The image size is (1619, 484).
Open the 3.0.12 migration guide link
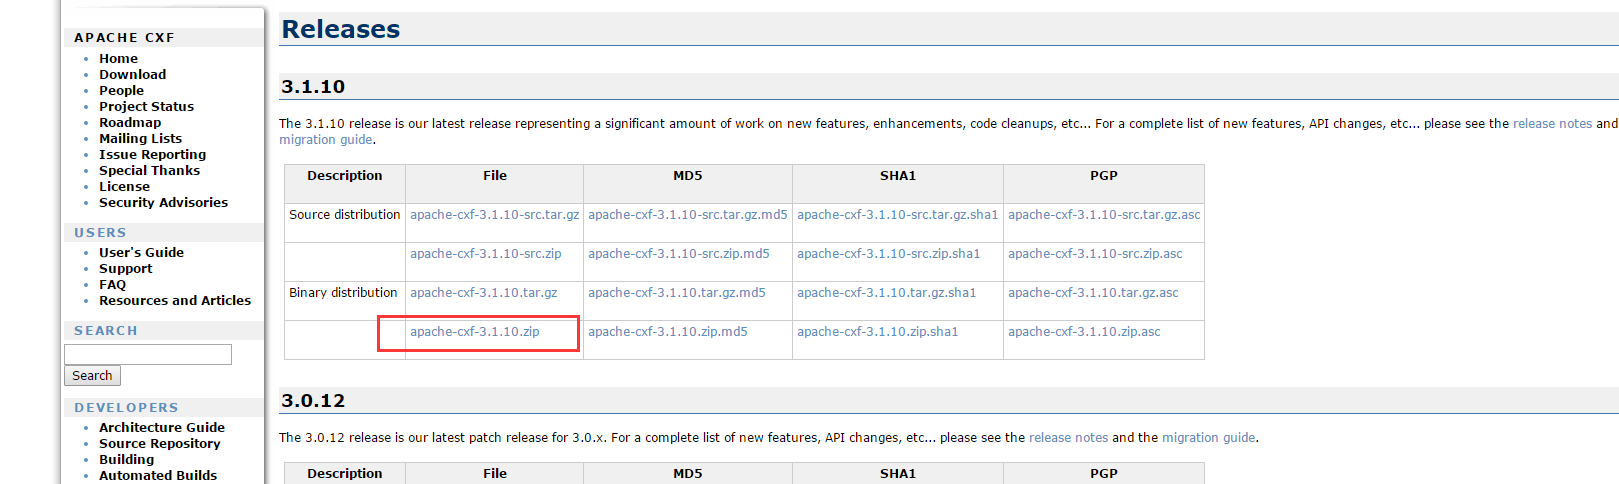pos(1208,438)
